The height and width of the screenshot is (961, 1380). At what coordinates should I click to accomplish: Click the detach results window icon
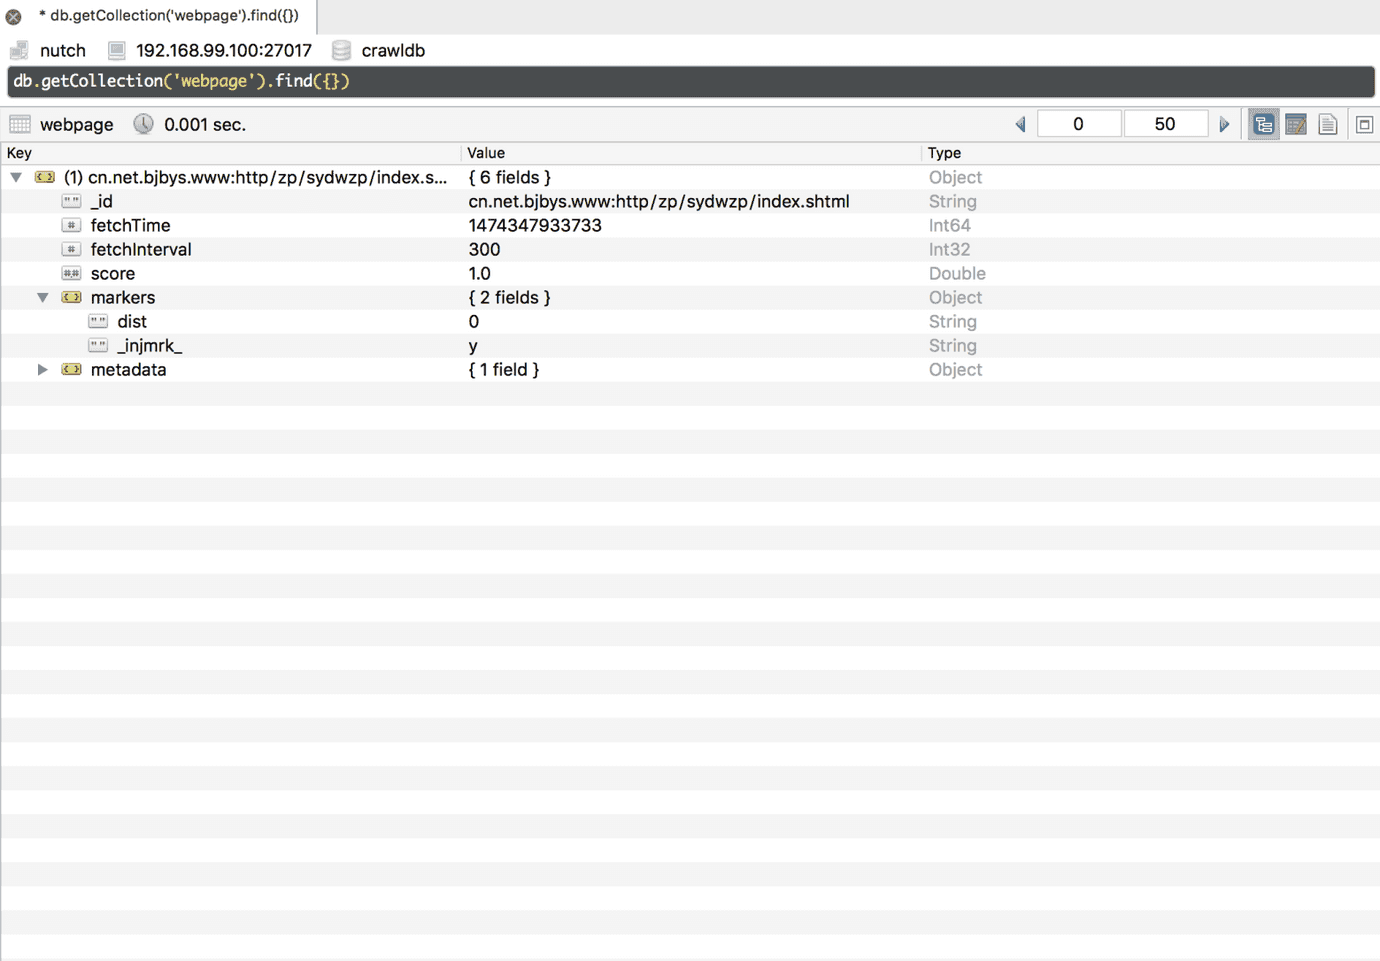pos(1364,125)
